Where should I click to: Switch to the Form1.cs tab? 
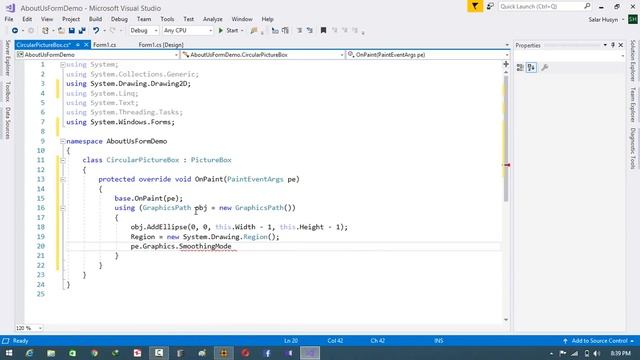click(x=104, y=45)
